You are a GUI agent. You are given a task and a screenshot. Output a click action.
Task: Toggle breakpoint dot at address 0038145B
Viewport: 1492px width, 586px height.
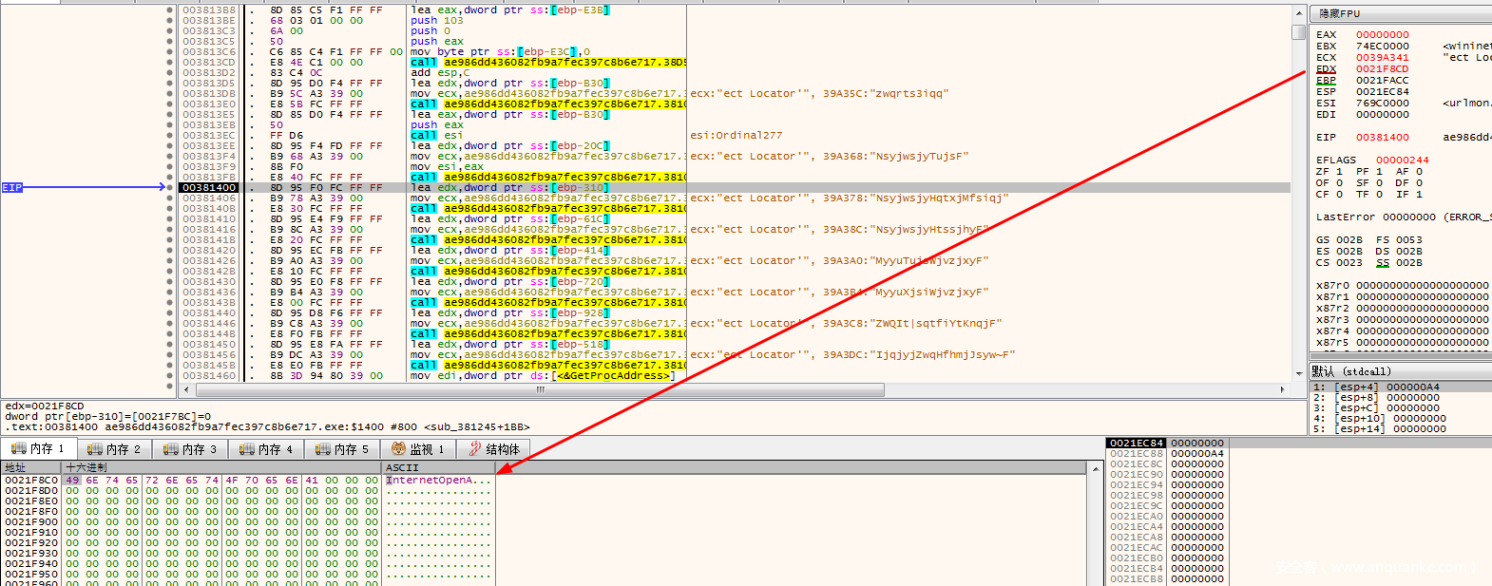[x=169, y=365]
